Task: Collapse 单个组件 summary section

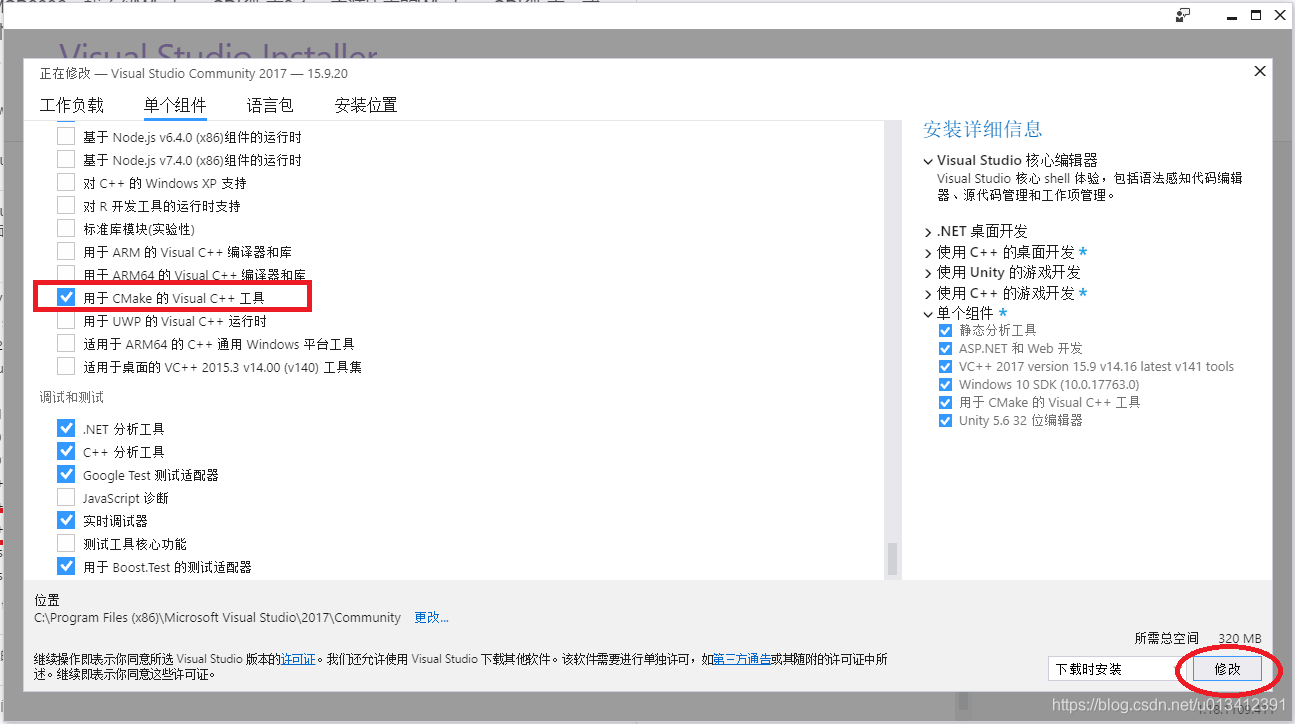Action: click(928, 314)
